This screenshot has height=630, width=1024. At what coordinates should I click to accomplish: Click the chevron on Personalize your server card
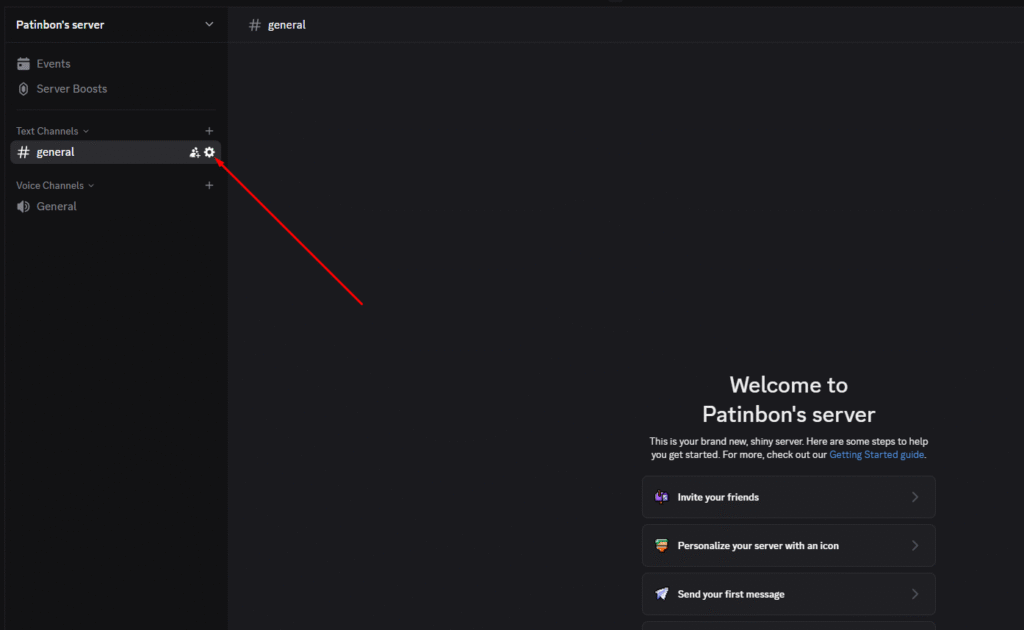(x=915, y=545)
